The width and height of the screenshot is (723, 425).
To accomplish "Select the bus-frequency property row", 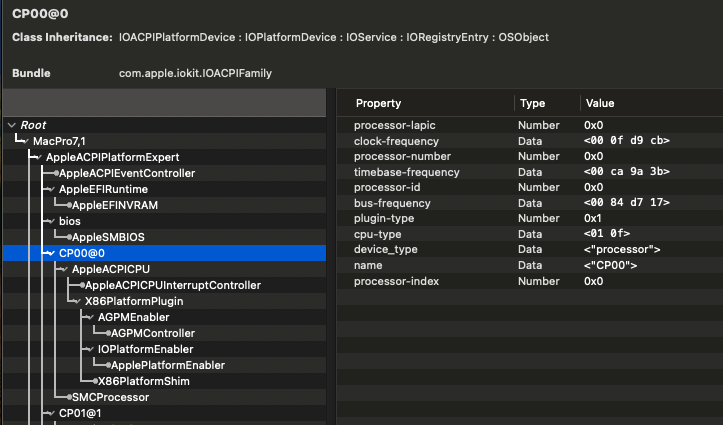I will coord(530,203).
